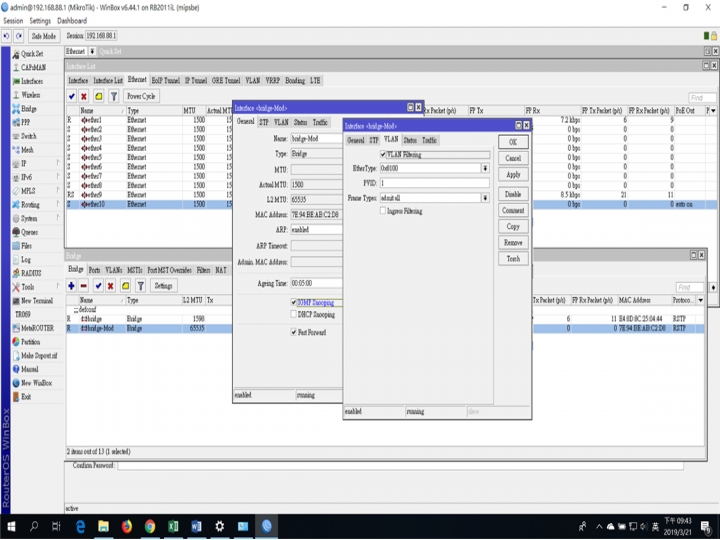This screenshot has width=720, height=540.
Task: Click into the PVID input field
Action: 434,184
